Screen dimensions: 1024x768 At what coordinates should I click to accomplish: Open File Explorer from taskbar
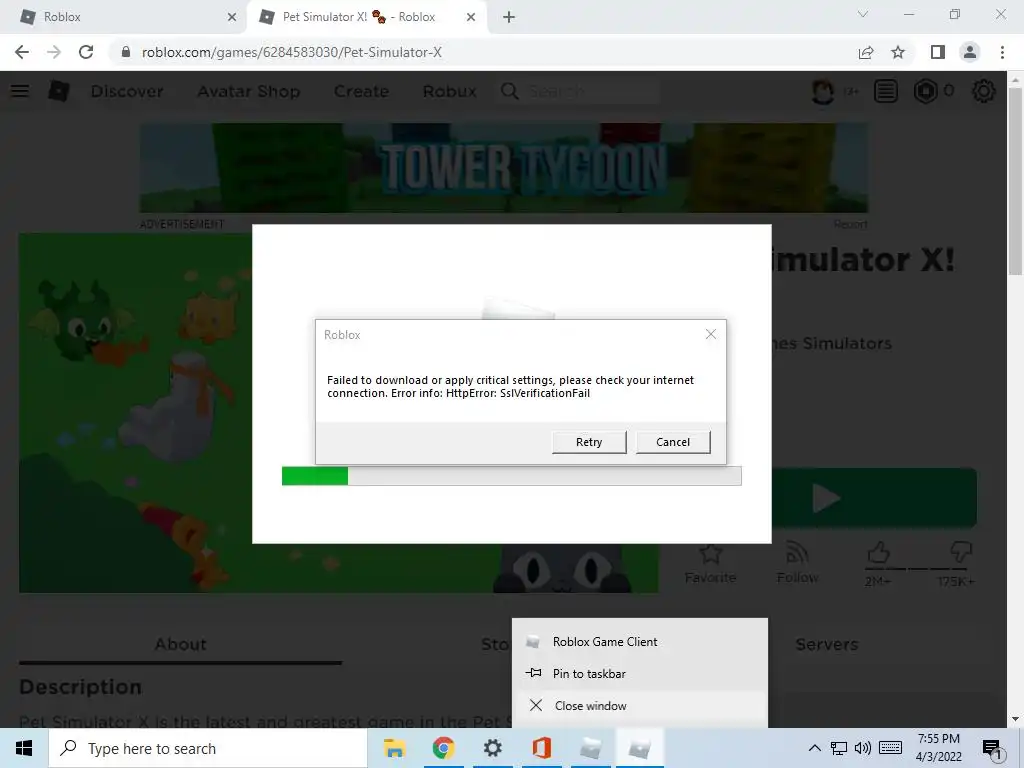[x=394, y=748]
